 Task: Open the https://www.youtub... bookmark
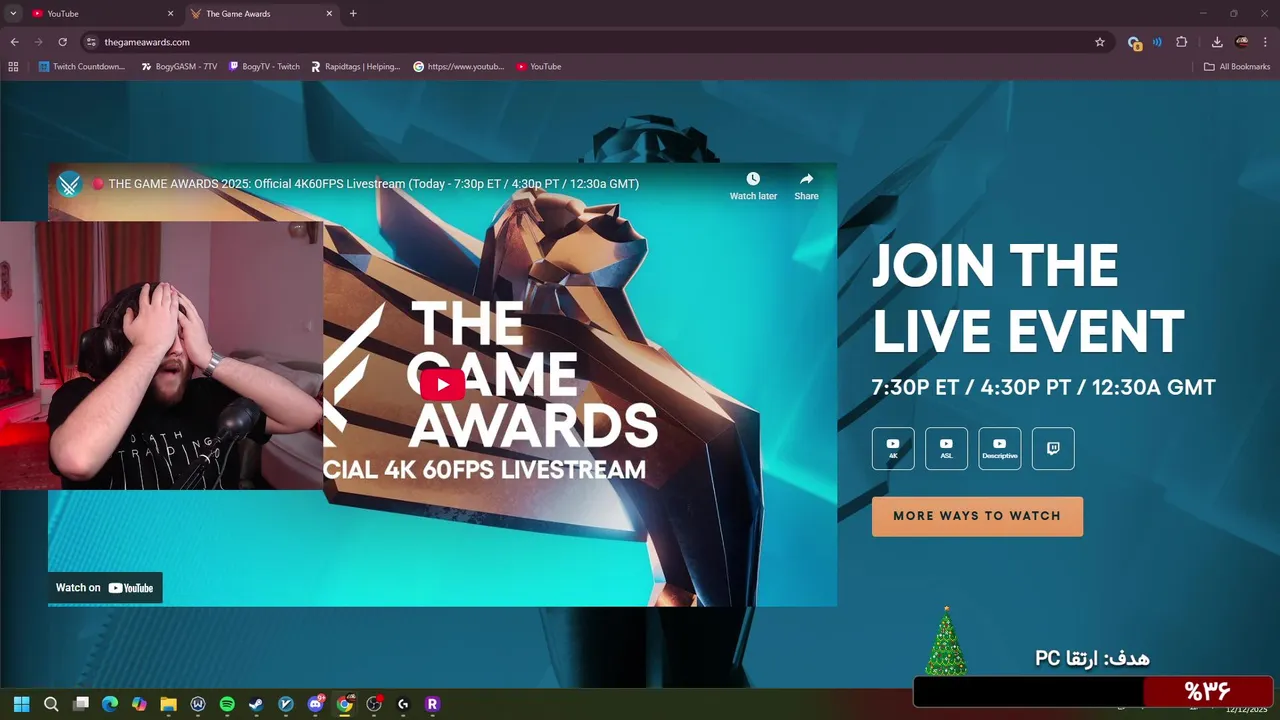click(x=459, y=67)
